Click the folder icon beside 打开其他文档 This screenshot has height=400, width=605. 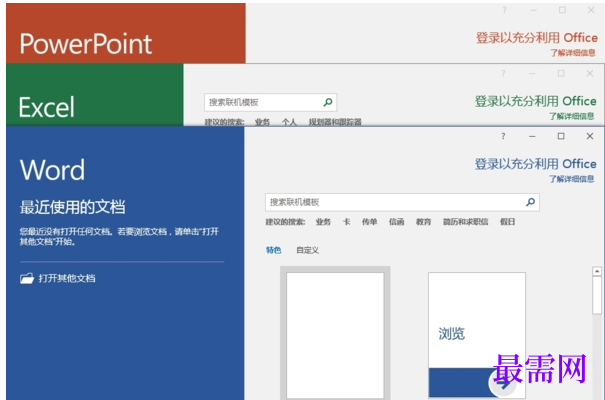[27, 278]
